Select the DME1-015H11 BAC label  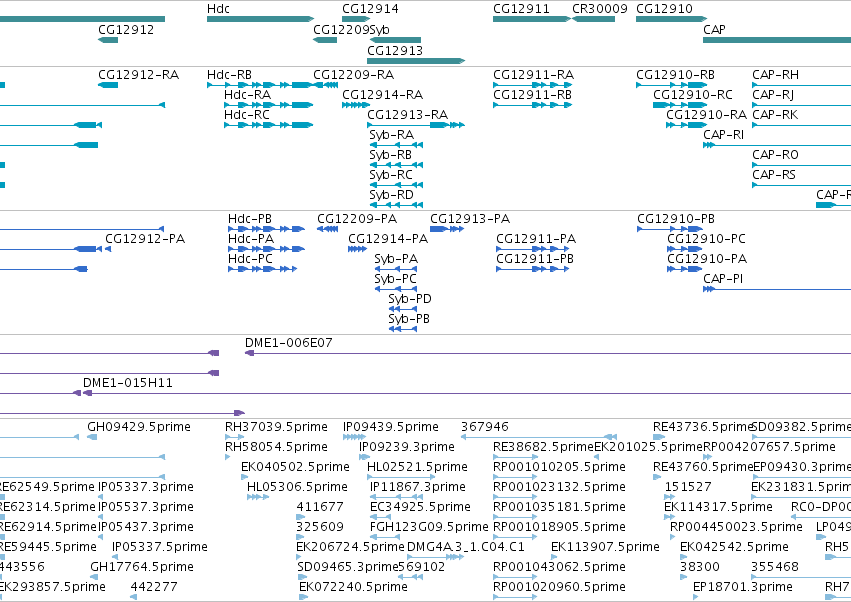128,383
